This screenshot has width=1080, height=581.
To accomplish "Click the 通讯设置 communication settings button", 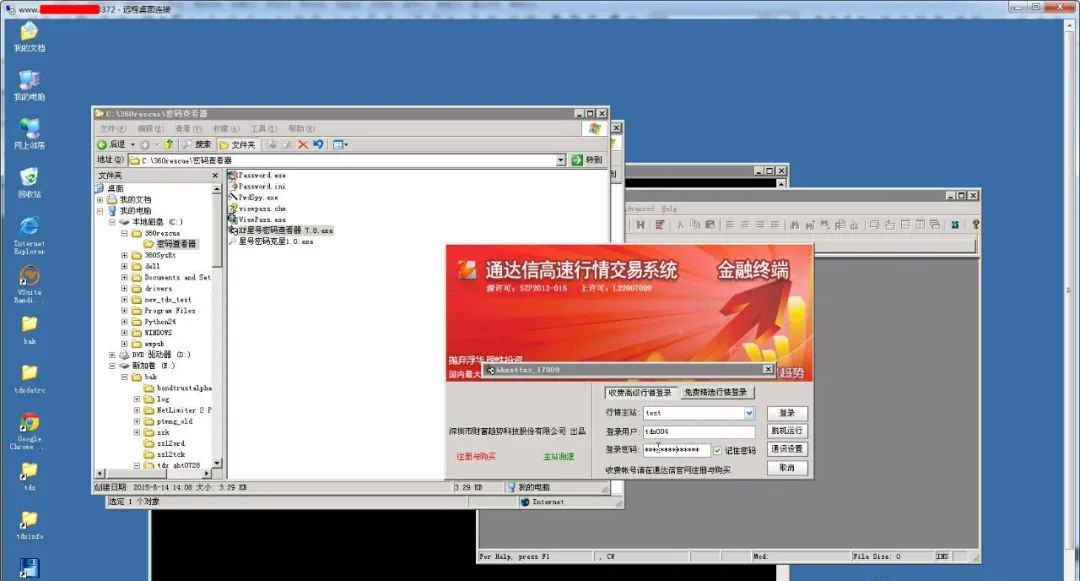I will [x=787, y=449].
